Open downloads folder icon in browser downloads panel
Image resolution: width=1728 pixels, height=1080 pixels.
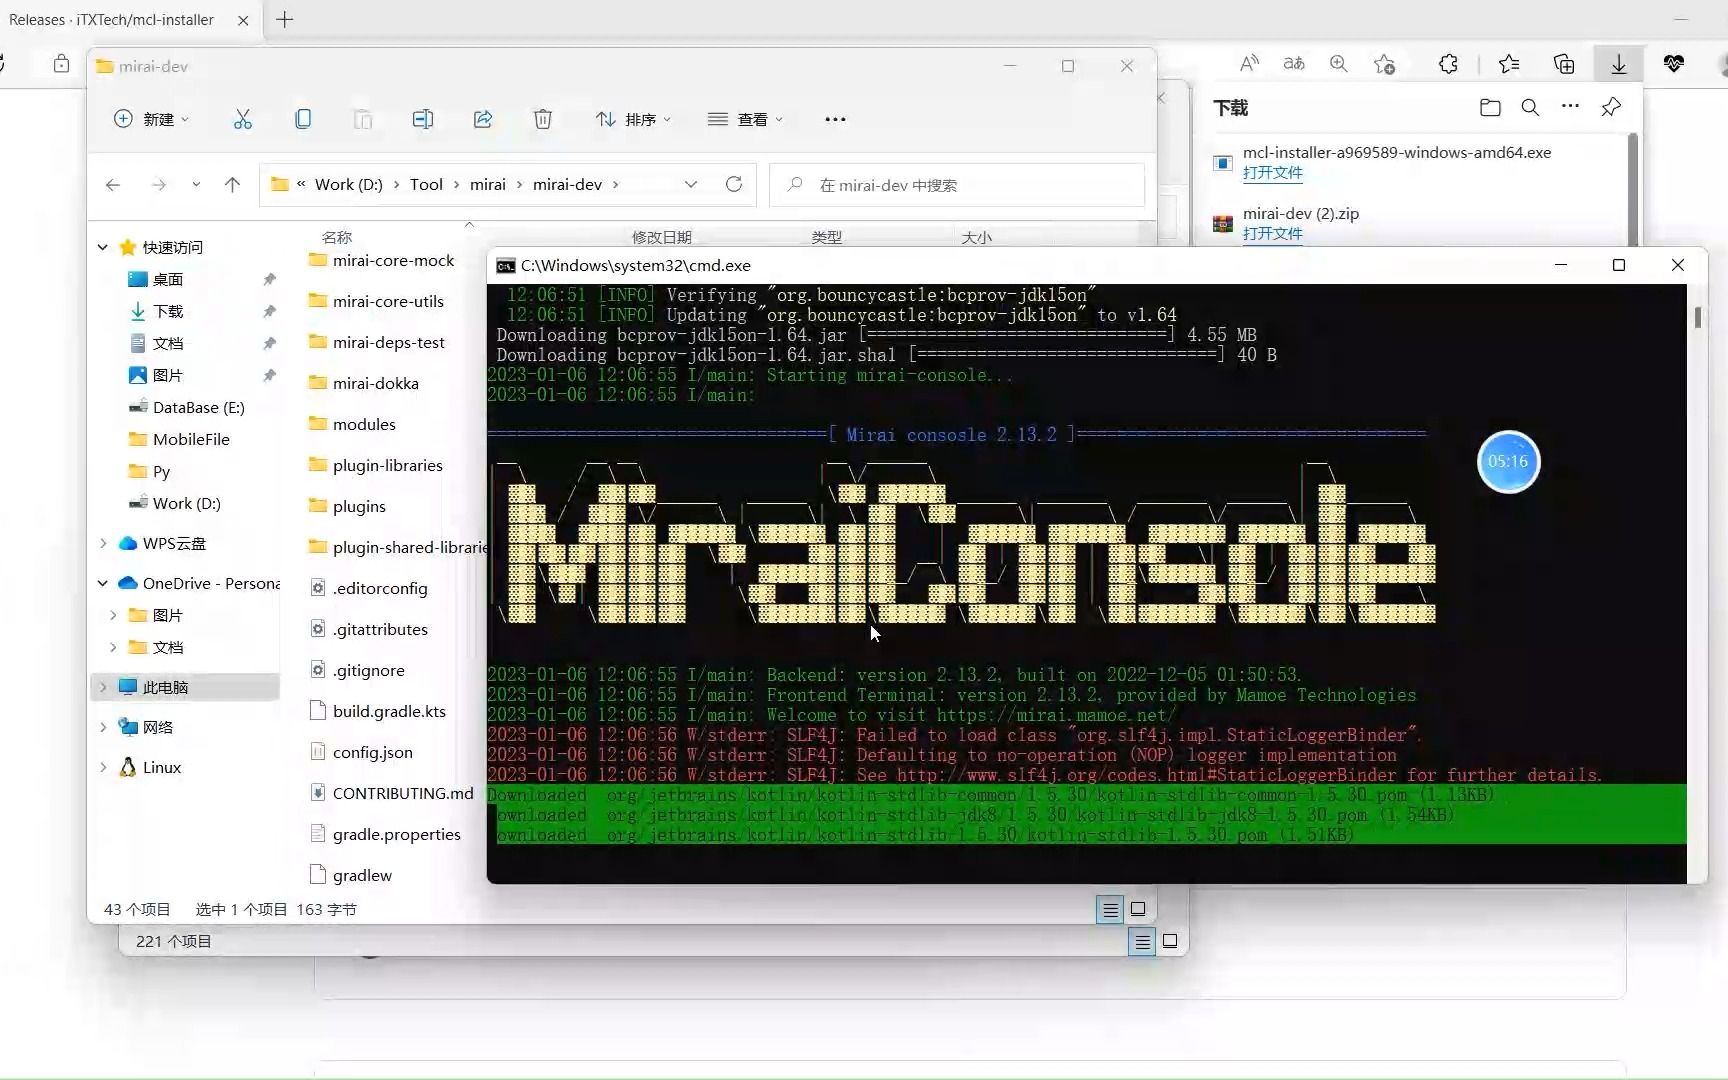[1490, 107]
